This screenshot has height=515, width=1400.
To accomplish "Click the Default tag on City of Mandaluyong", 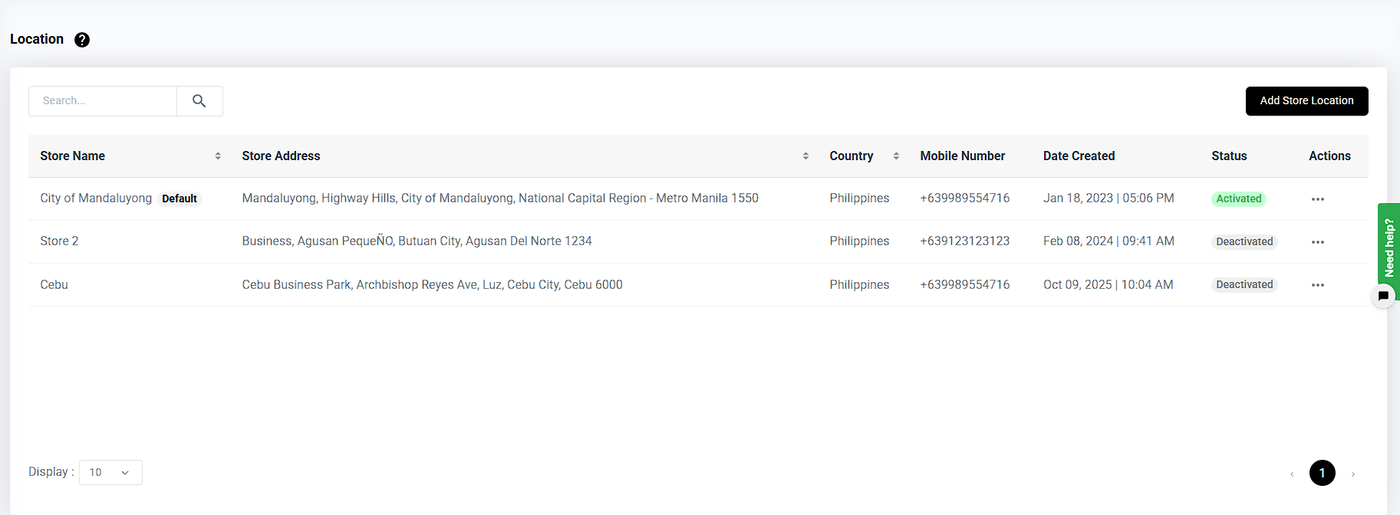I will coord(180,199).
